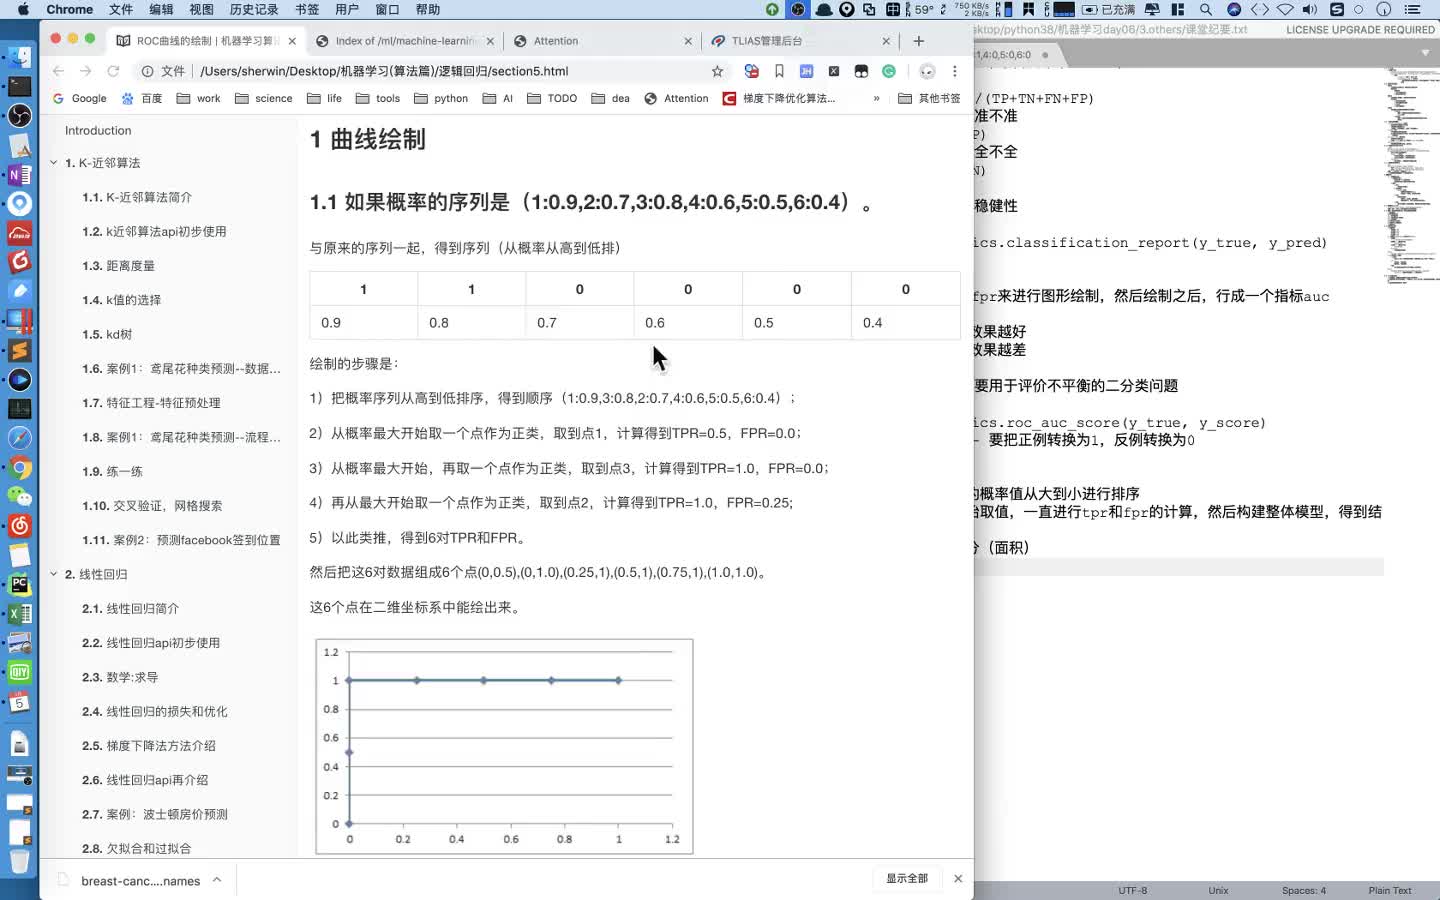Open the science bookmarks folder
Image resolution: width=1440 pixels, height=900 pixels.
264,98
